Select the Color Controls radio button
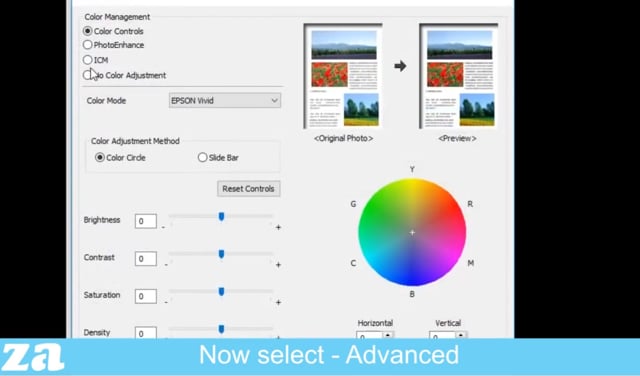Image resolution: width=640 pixels, height=376 pixels. (x=87, y=31)
